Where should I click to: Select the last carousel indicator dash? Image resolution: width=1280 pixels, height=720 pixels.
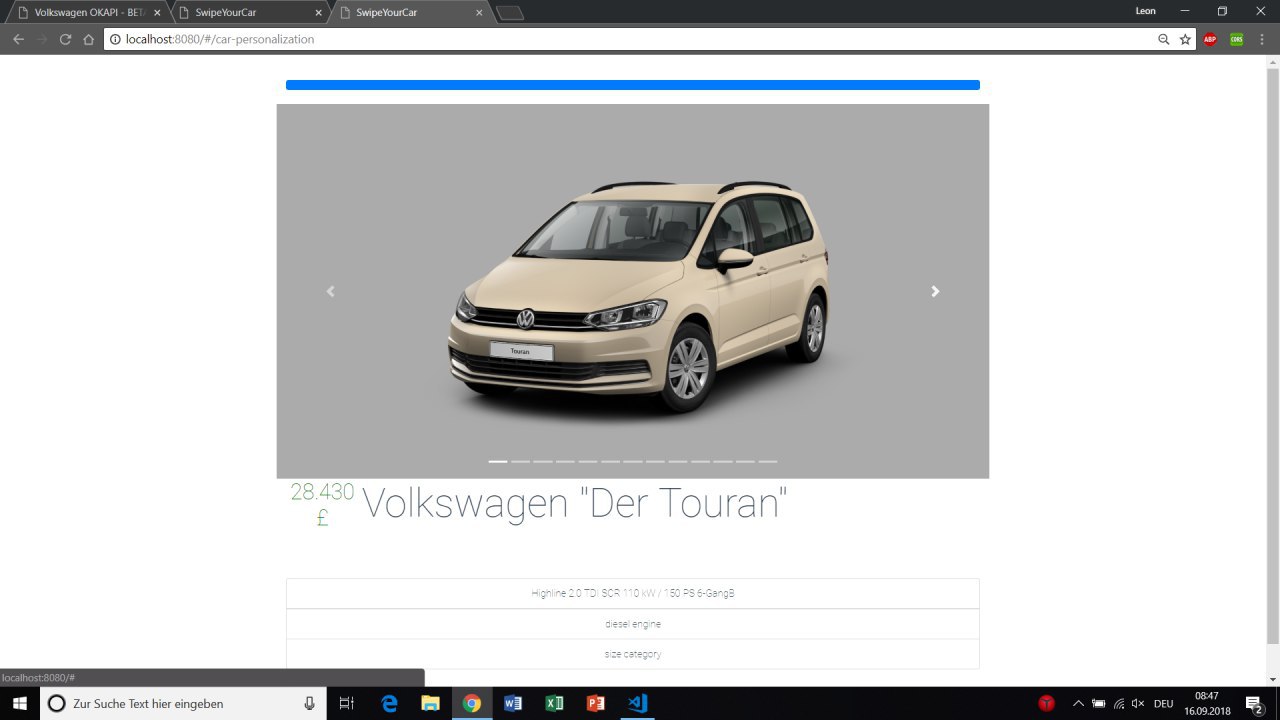pyautogui.click(x=768, y=461)
